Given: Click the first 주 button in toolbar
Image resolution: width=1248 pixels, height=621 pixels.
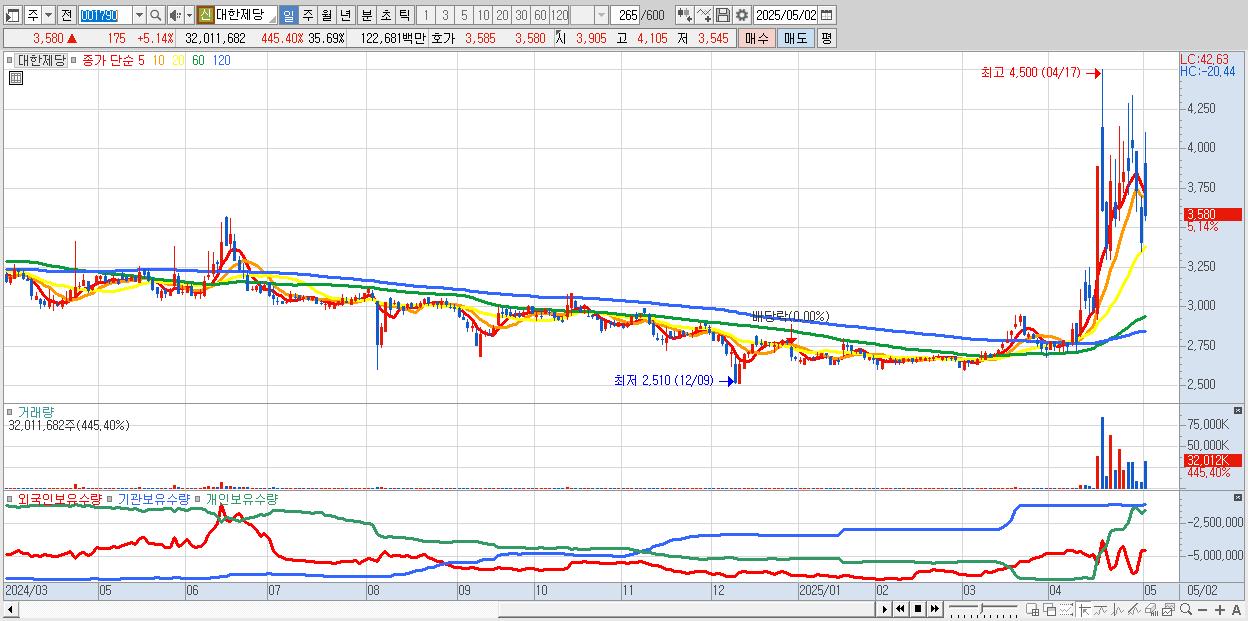Looking at the screenshot, I should coord(33,15).
